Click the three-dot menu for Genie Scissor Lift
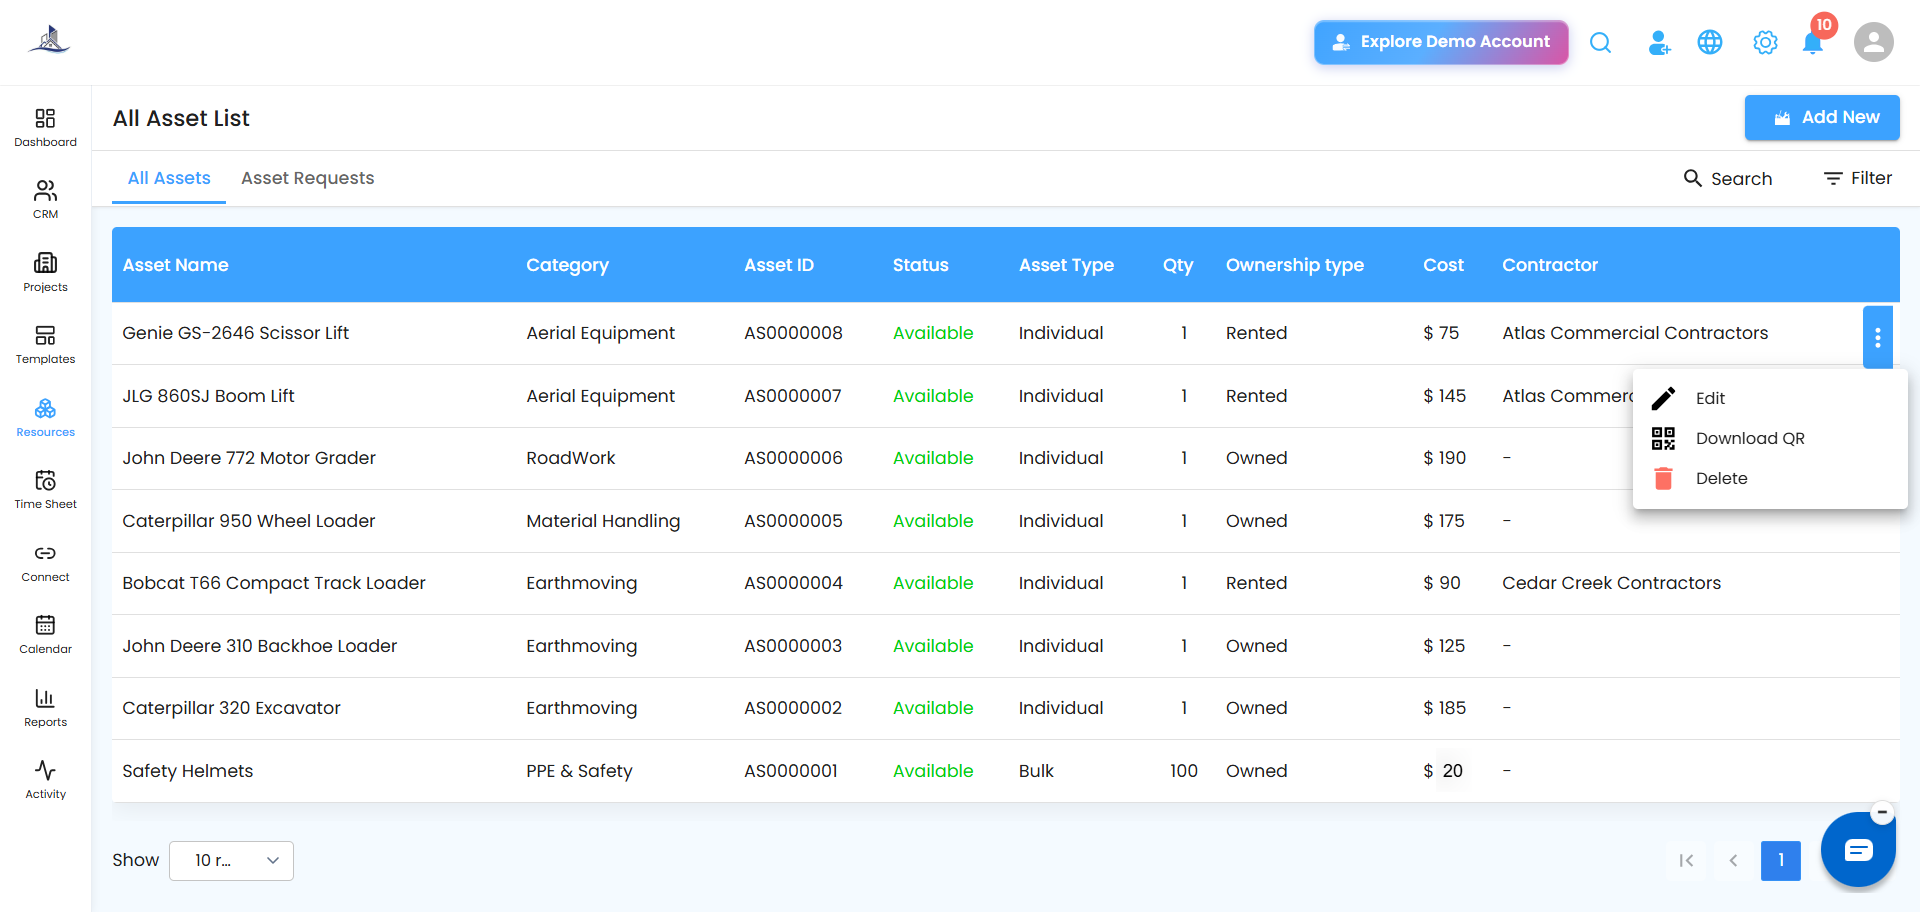1920x912 pixels. (1878, 338)
